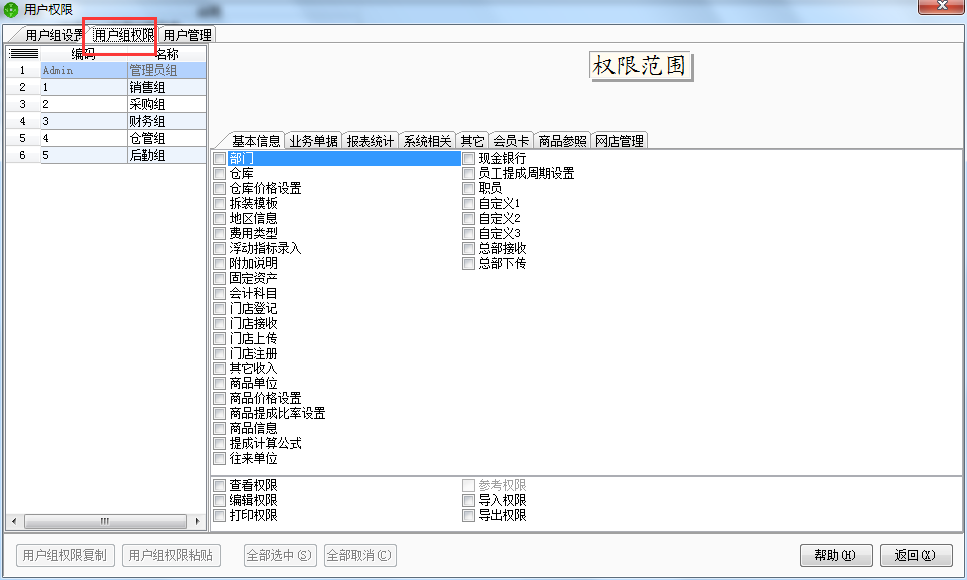
Task: Click the app icon in title bar
Action: (x=11, y=9)
